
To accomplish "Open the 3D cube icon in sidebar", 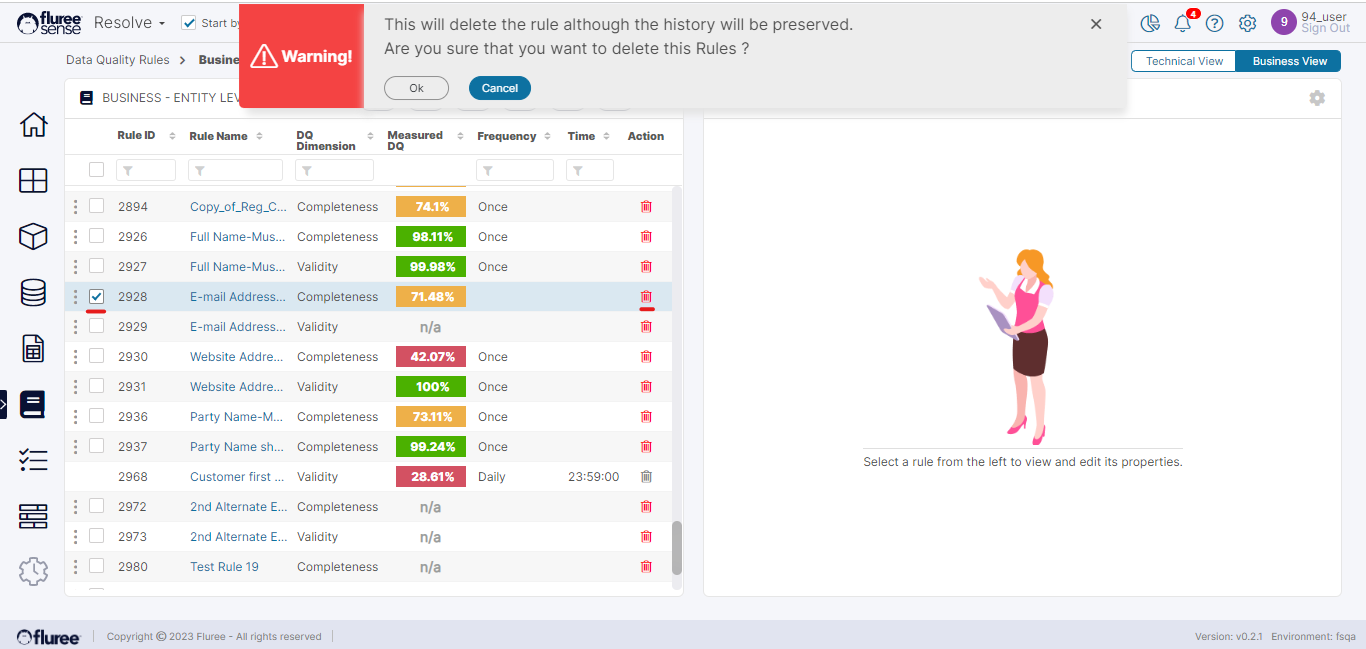I will tap(33, 236).
